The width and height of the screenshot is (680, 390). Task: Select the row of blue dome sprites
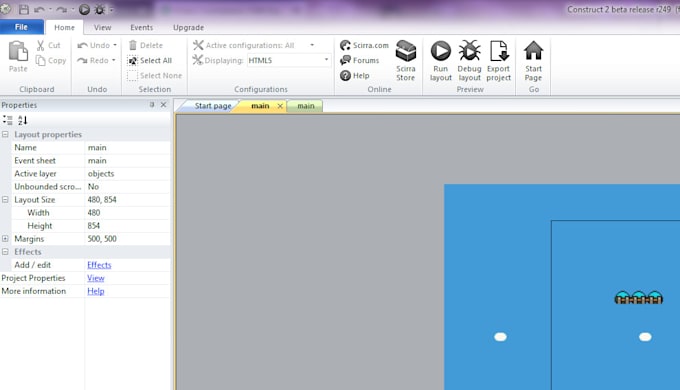pos(638,298)
